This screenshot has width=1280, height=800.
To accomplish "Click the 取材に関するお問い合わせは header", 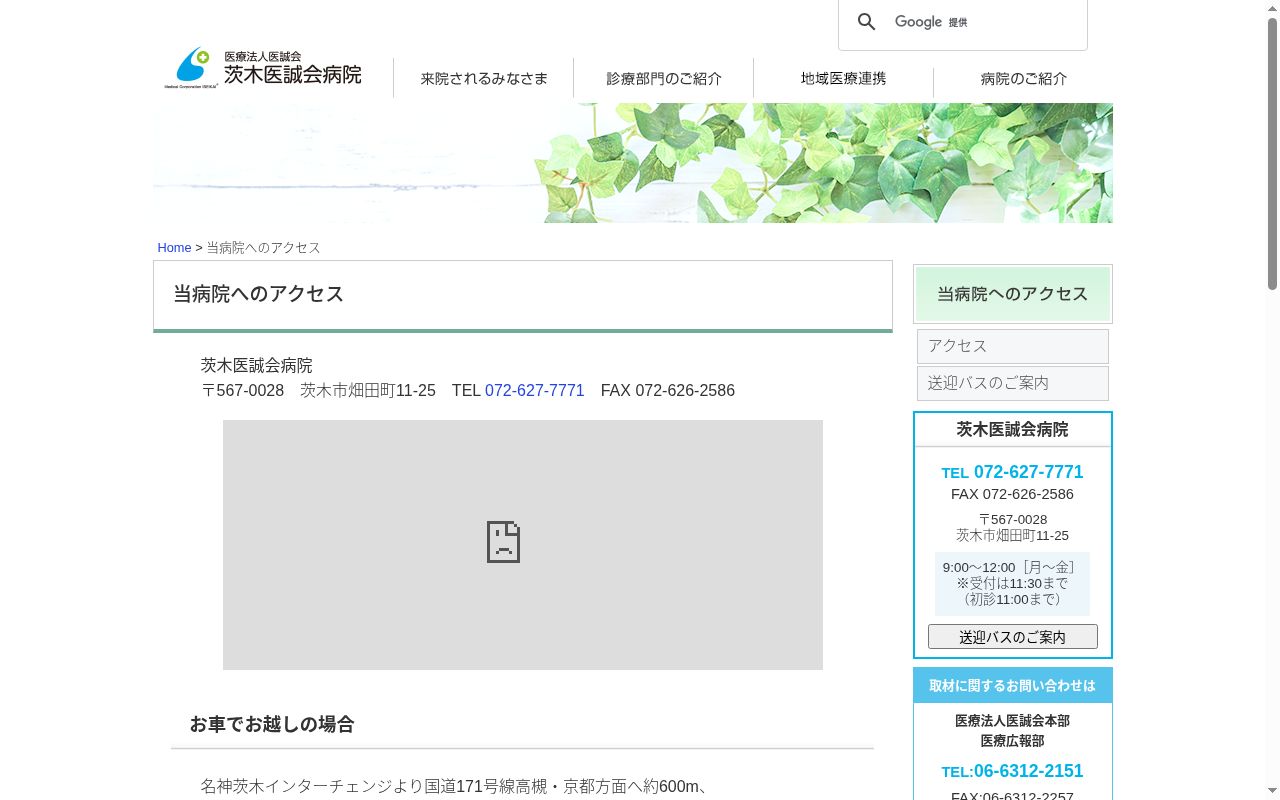I will point(1013,685).
